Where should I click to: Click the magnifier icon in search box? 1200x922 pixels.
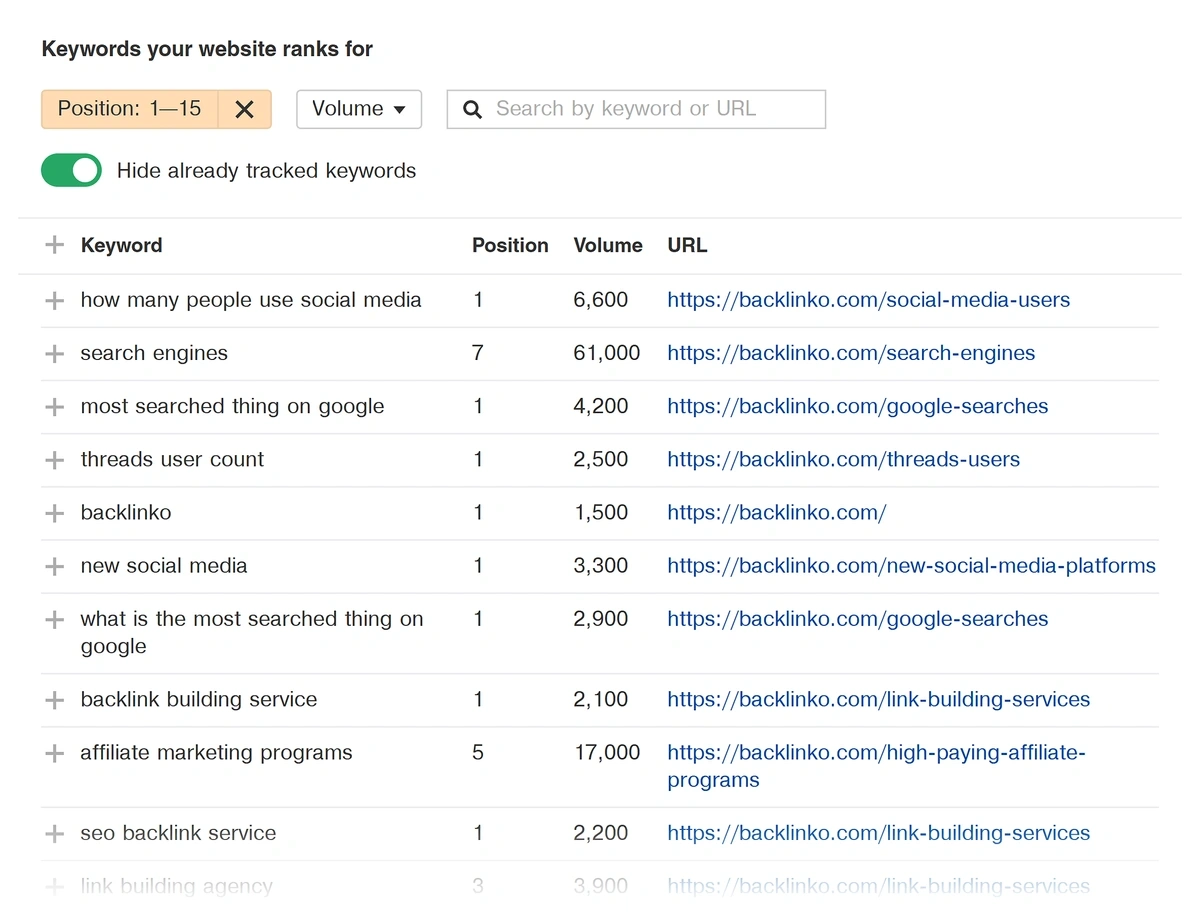tap(473, 109)
